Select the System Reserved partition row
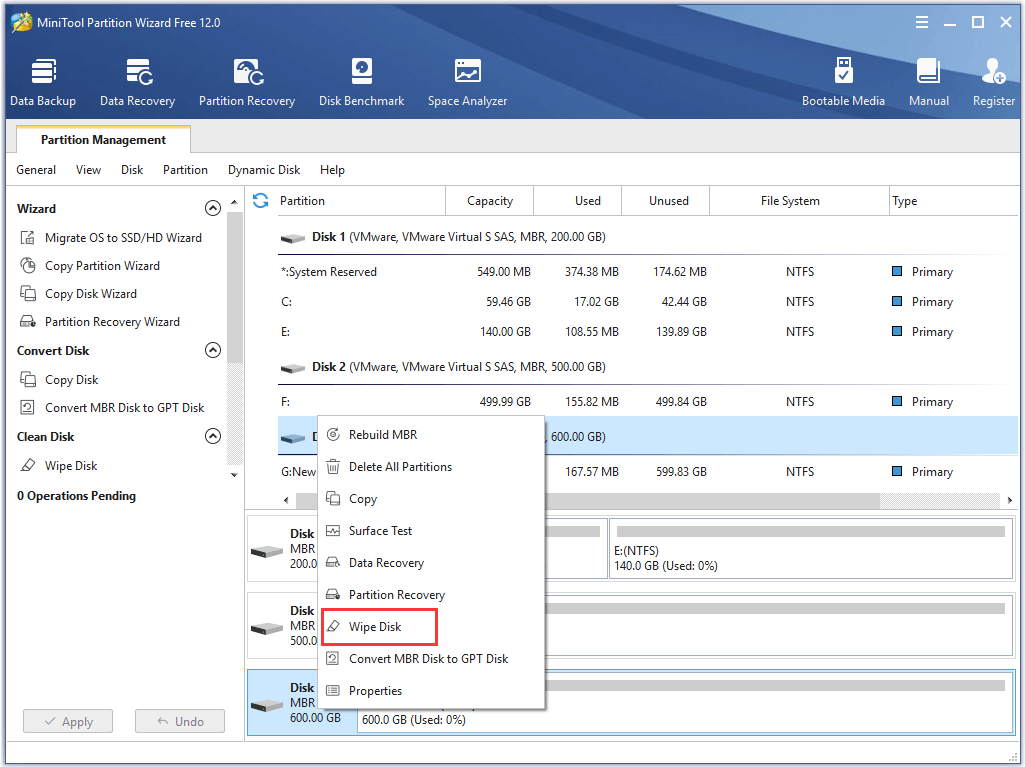This screenshot has width=1025, height=767. pos(648,271)
